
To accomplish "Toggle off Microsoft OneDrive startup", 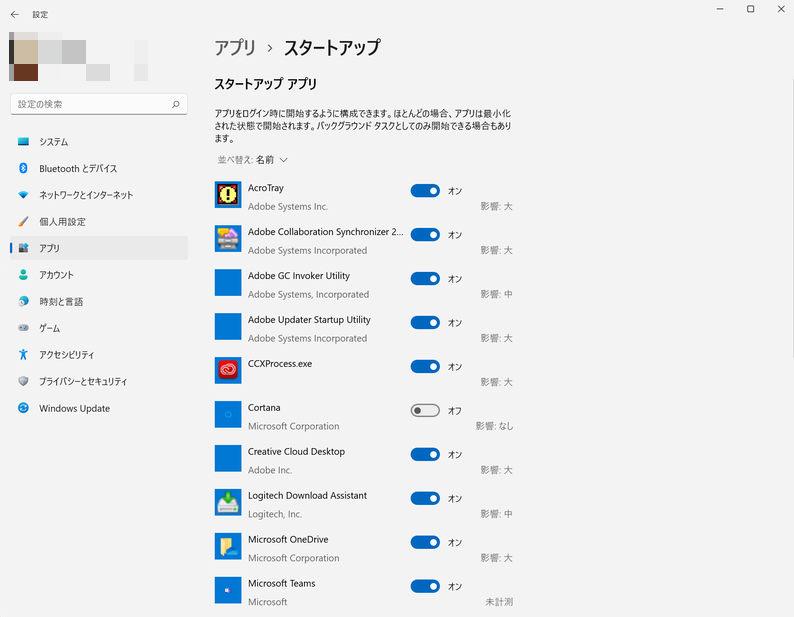I will (x=425, y=543).
